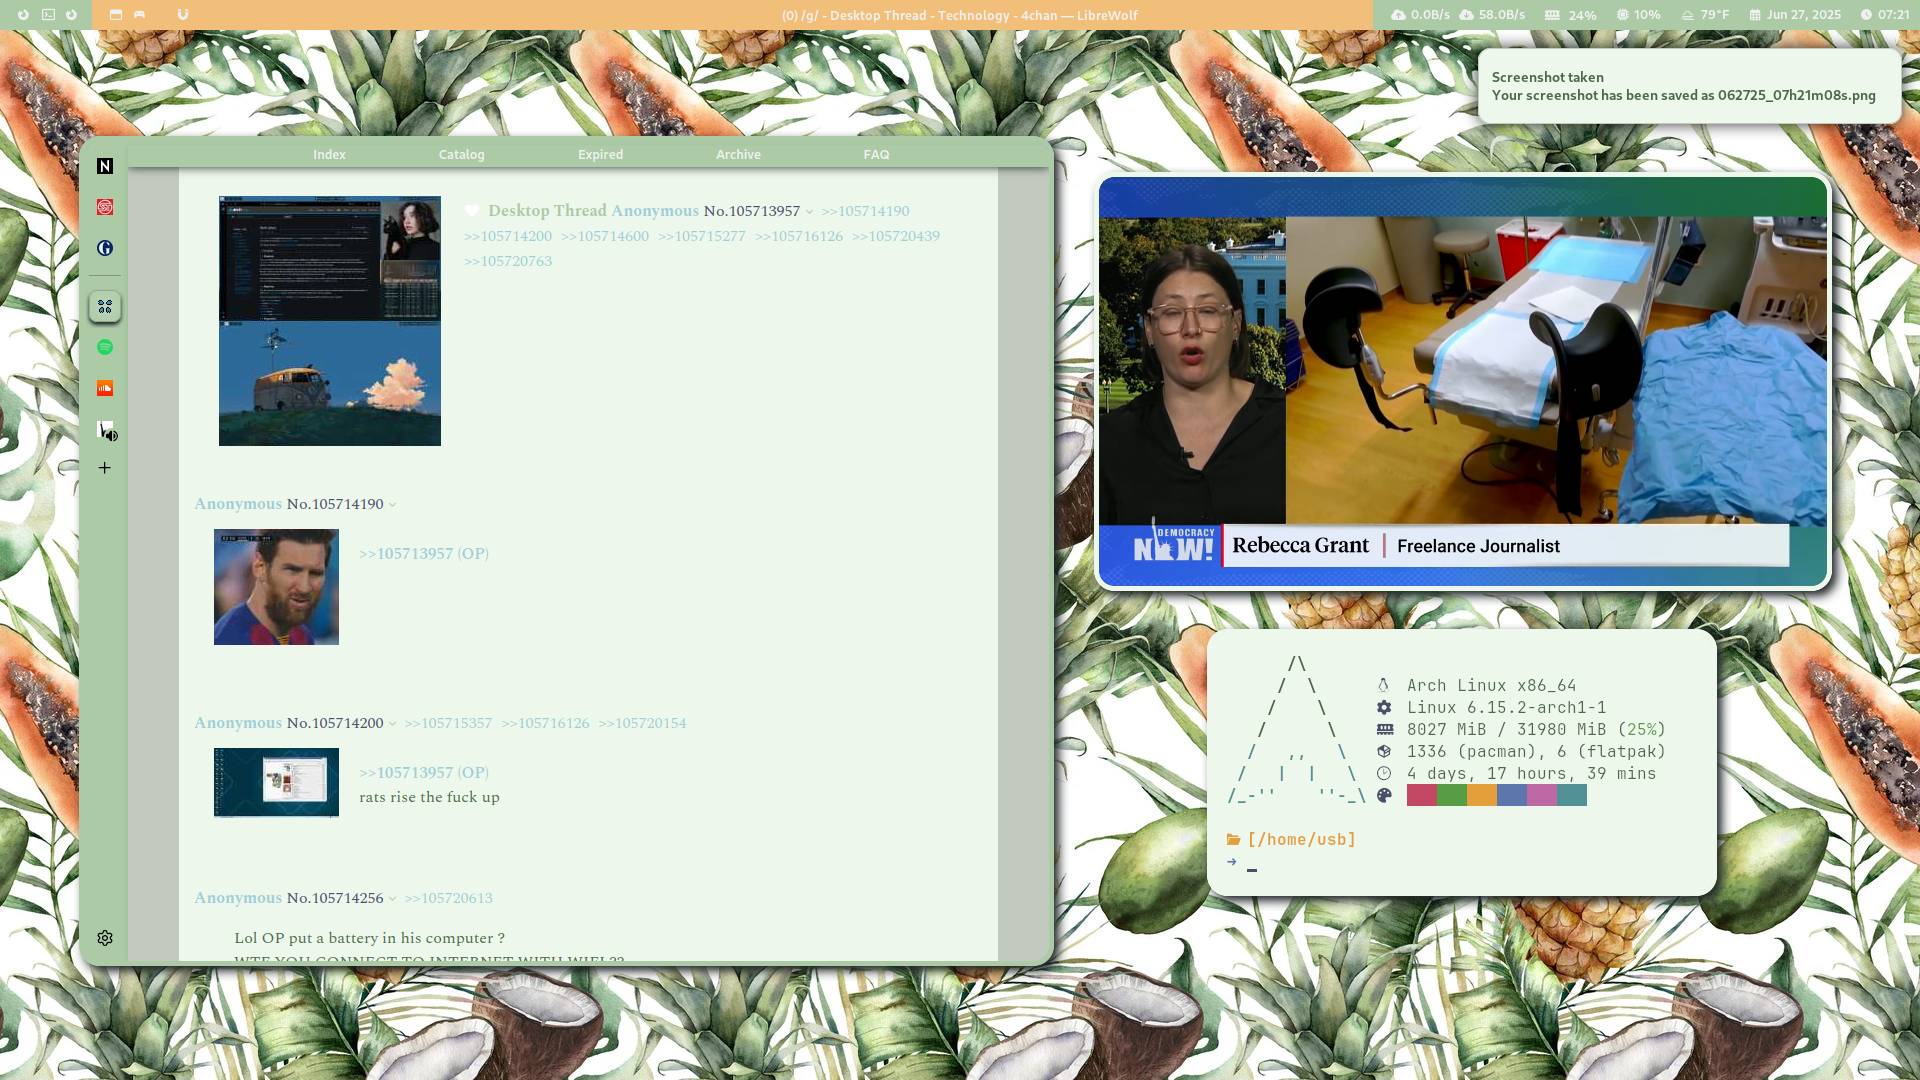Follow the >>105715357 backlink

[448, 723]
